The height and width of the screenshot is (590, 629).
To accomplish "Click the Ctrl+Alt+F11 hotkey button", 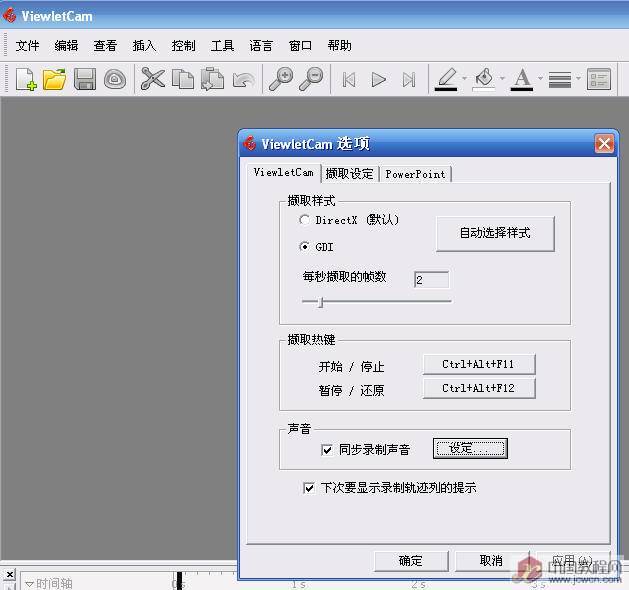I will click(479, 364).
